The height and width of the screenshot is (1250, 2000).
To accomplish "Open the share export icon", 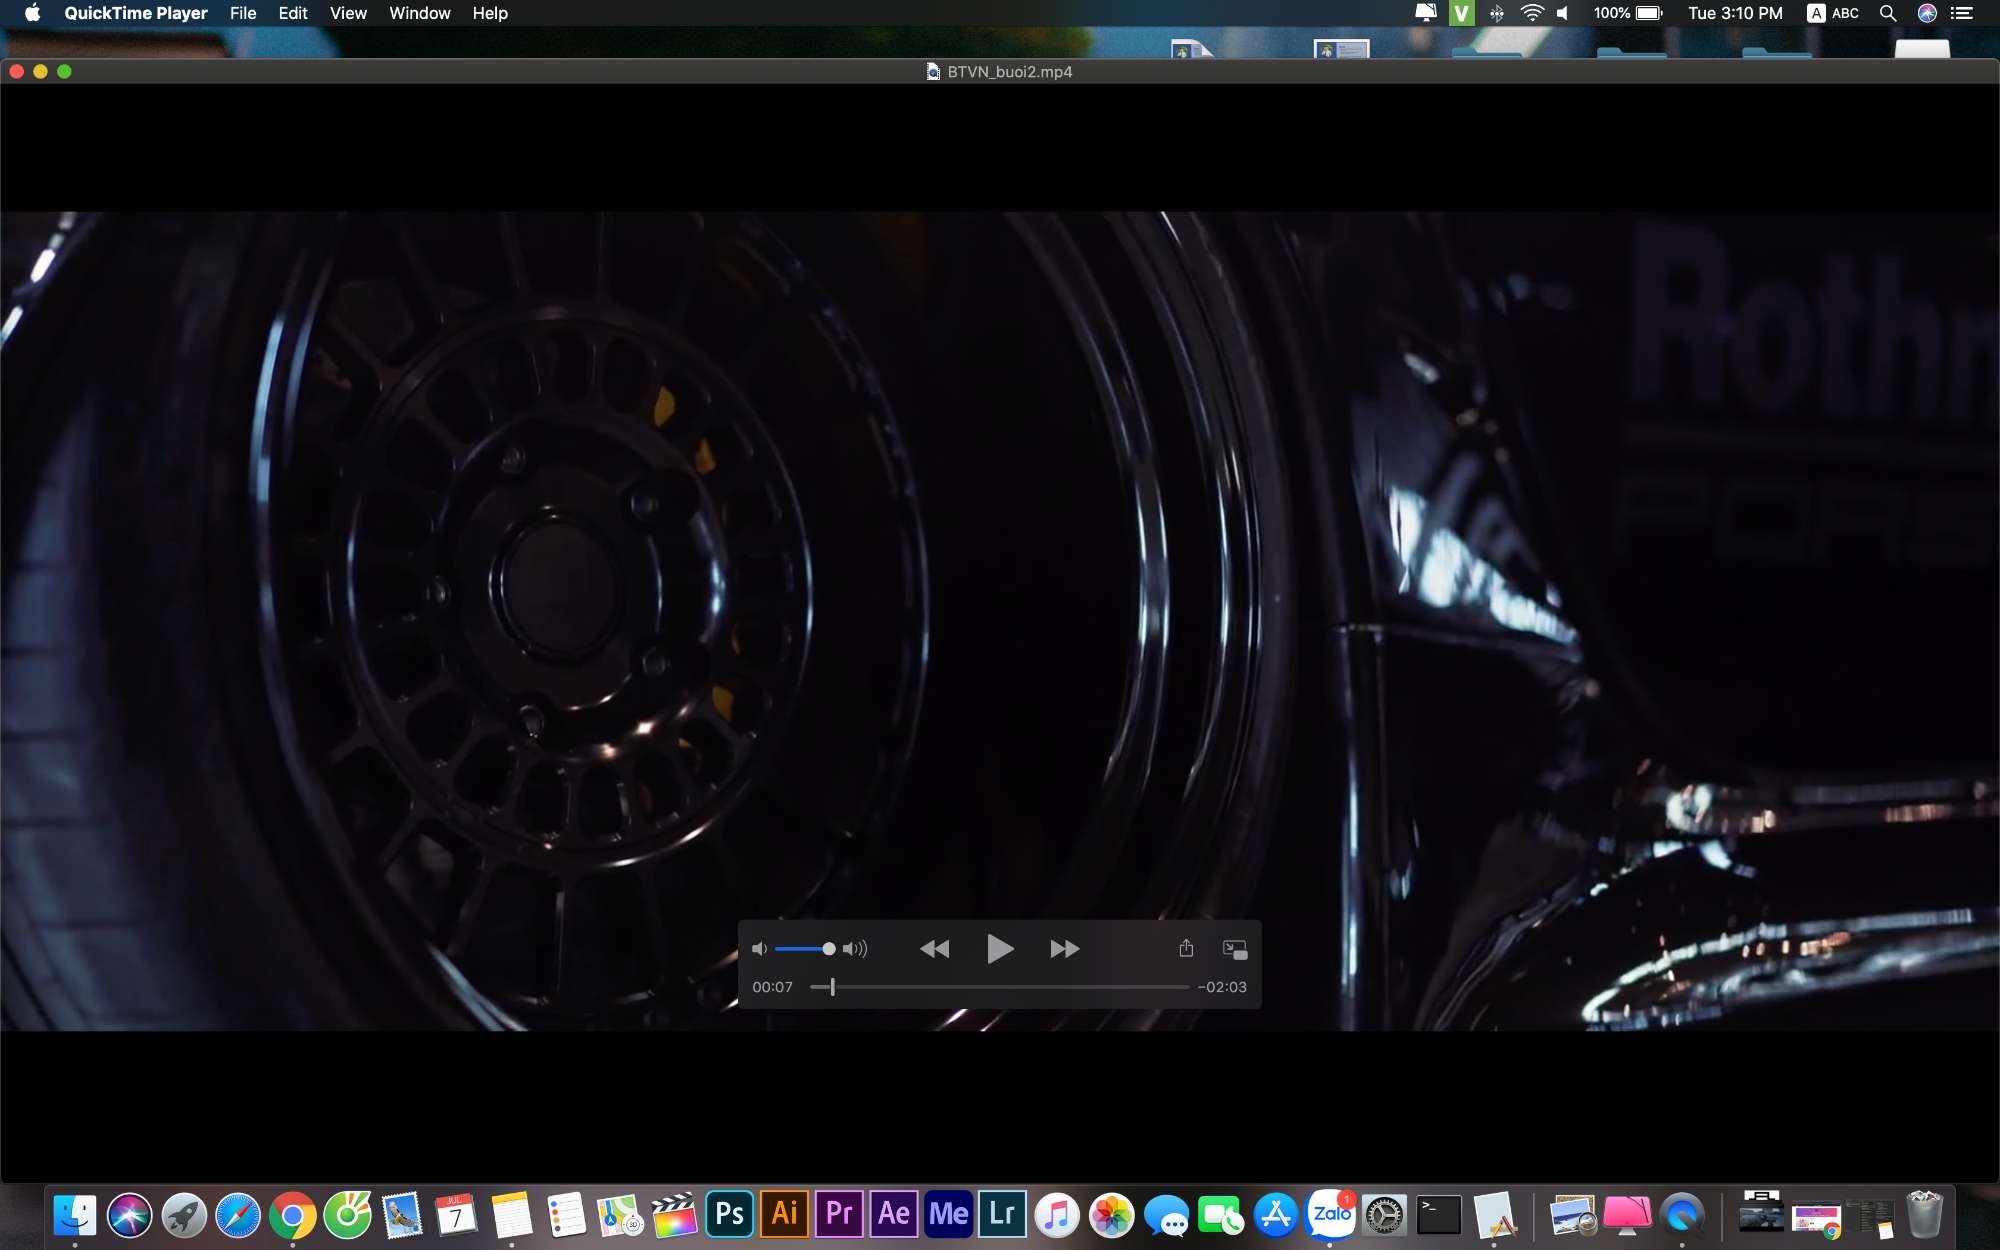I will [x=1186, y=948].
